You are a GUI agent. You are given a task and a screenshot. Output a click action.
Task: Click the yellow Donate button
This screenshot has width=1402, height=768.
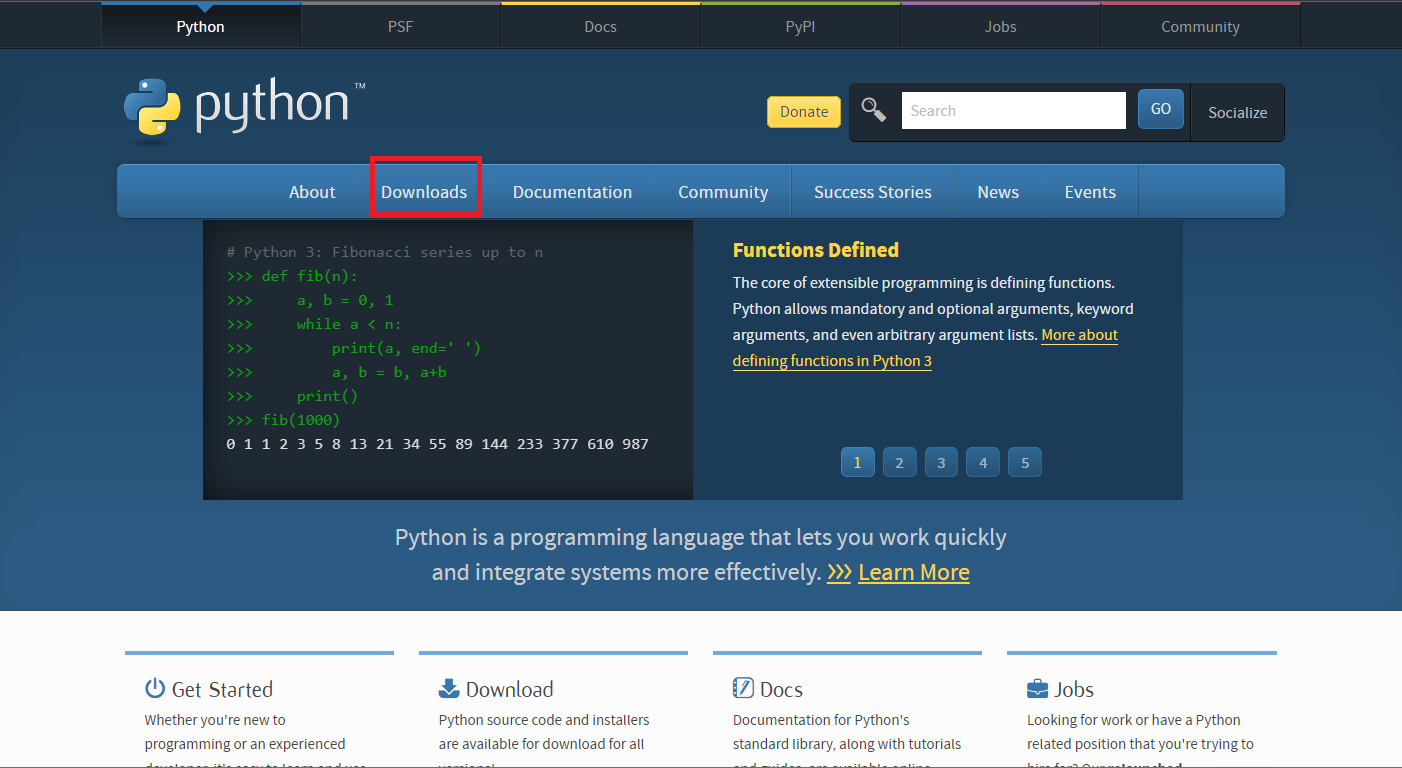coord(804,112)
